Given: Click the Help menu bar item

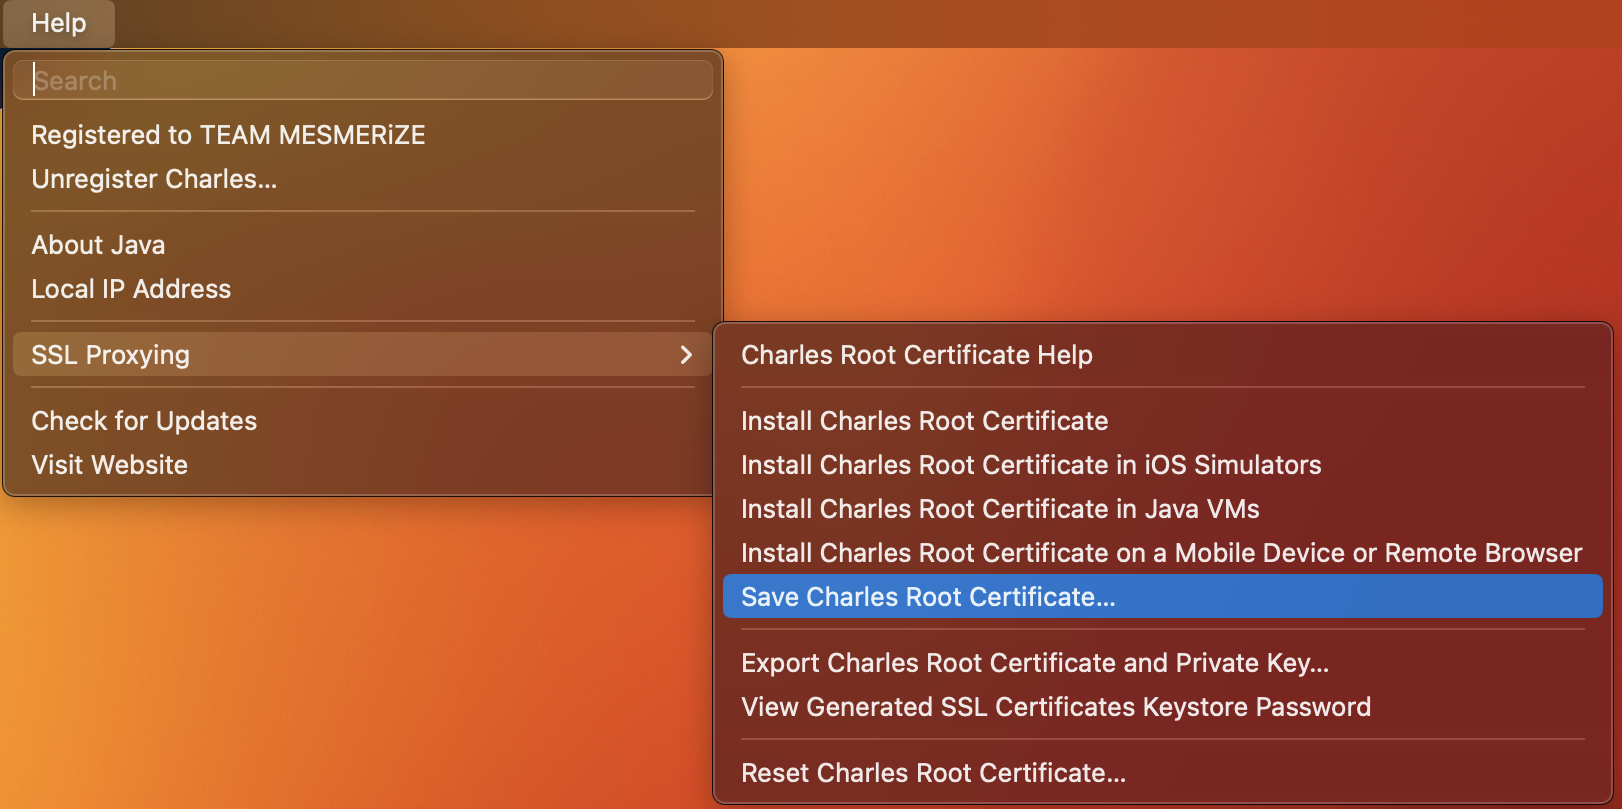Looking at the screenshot, I should pyautogui.click(x=58, y=23).
